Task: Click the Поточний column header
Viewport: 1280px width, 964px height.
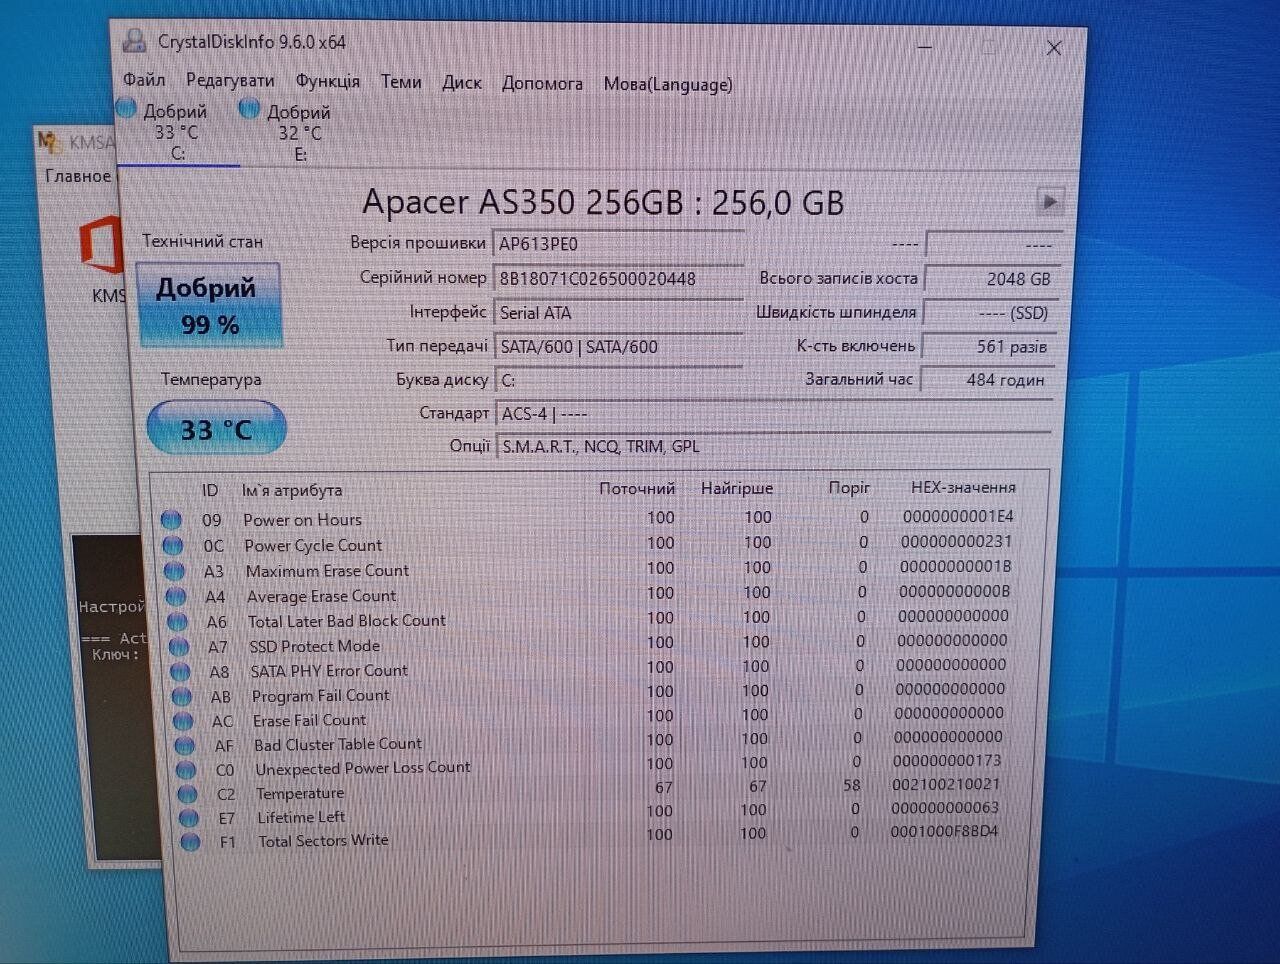Action: pyautogui.click(x=637, y=488)
